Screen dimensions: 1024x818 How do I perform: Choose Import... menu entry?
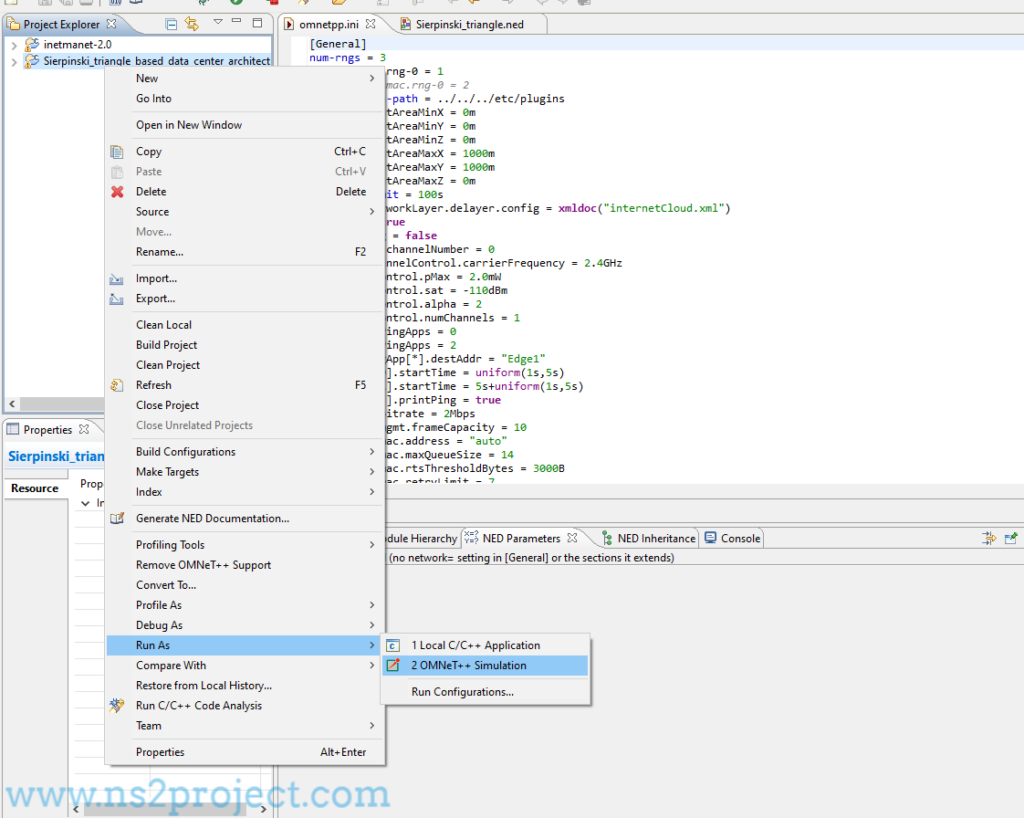pos(245,279)
